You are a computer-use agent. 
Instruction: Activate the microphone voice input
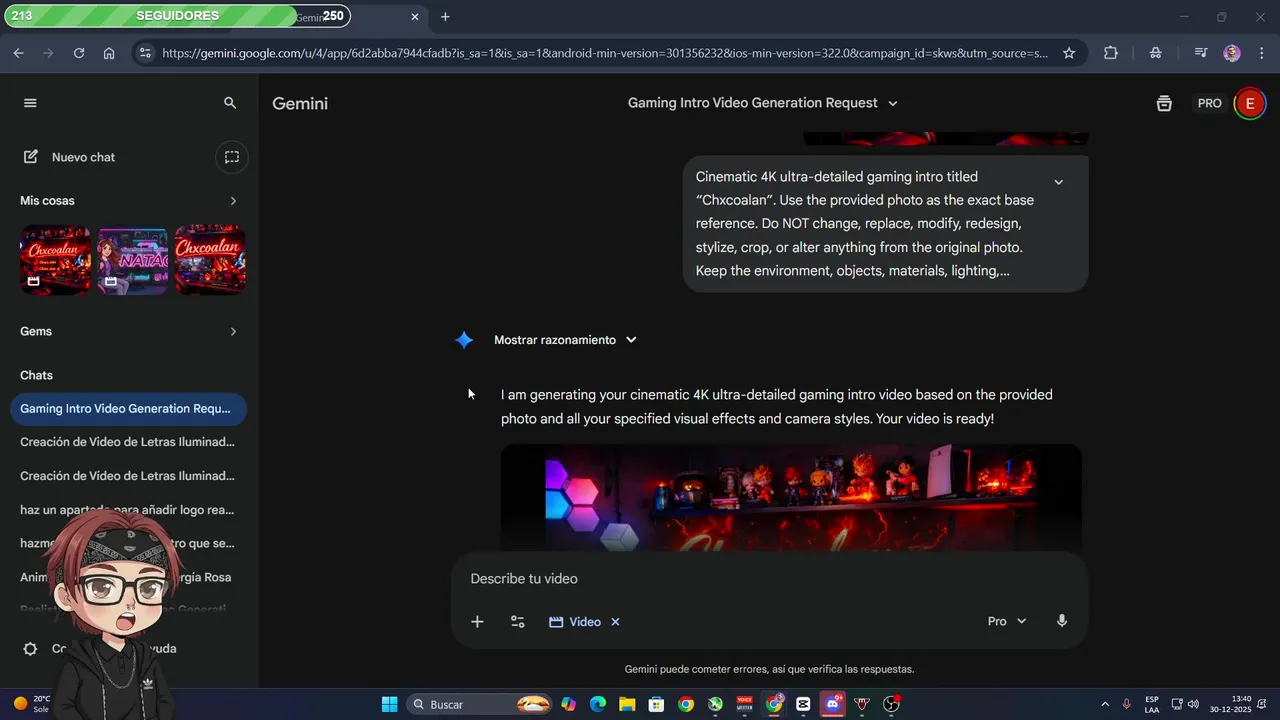coord(1062,621)
